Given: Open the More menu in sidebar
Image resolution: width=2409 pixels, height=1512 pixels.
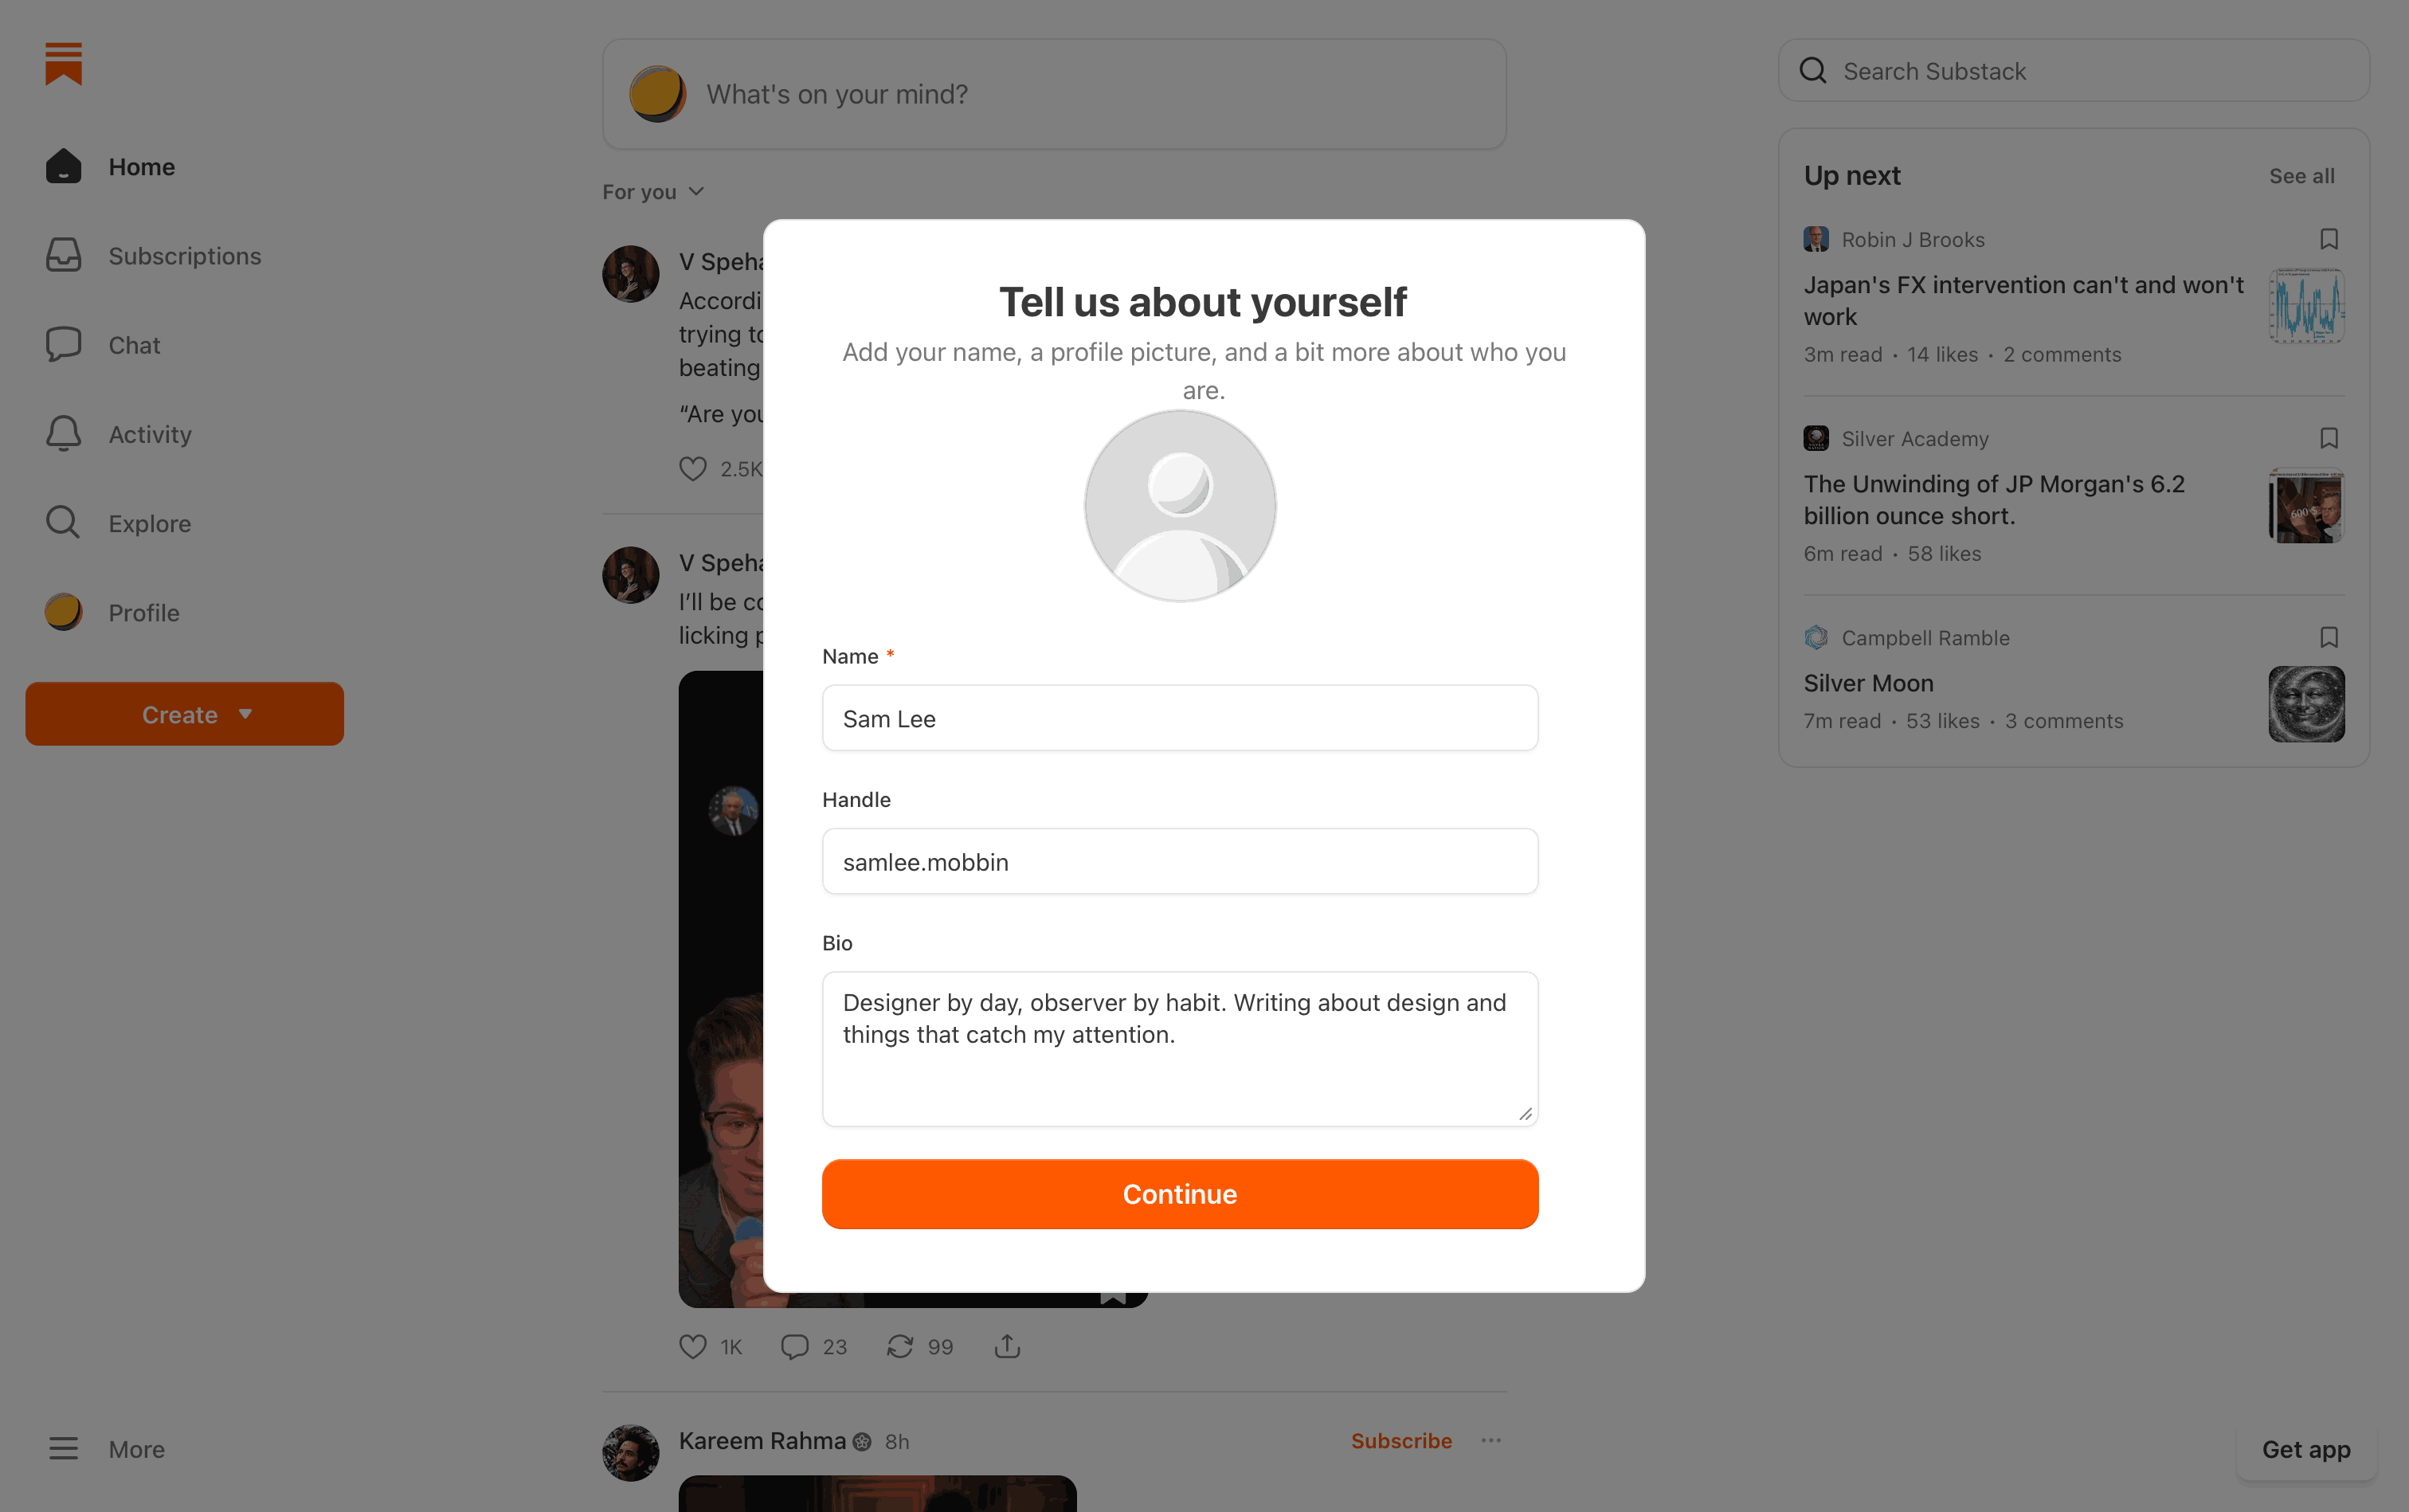Looking at the screenshot, I should coord(106,1449).
